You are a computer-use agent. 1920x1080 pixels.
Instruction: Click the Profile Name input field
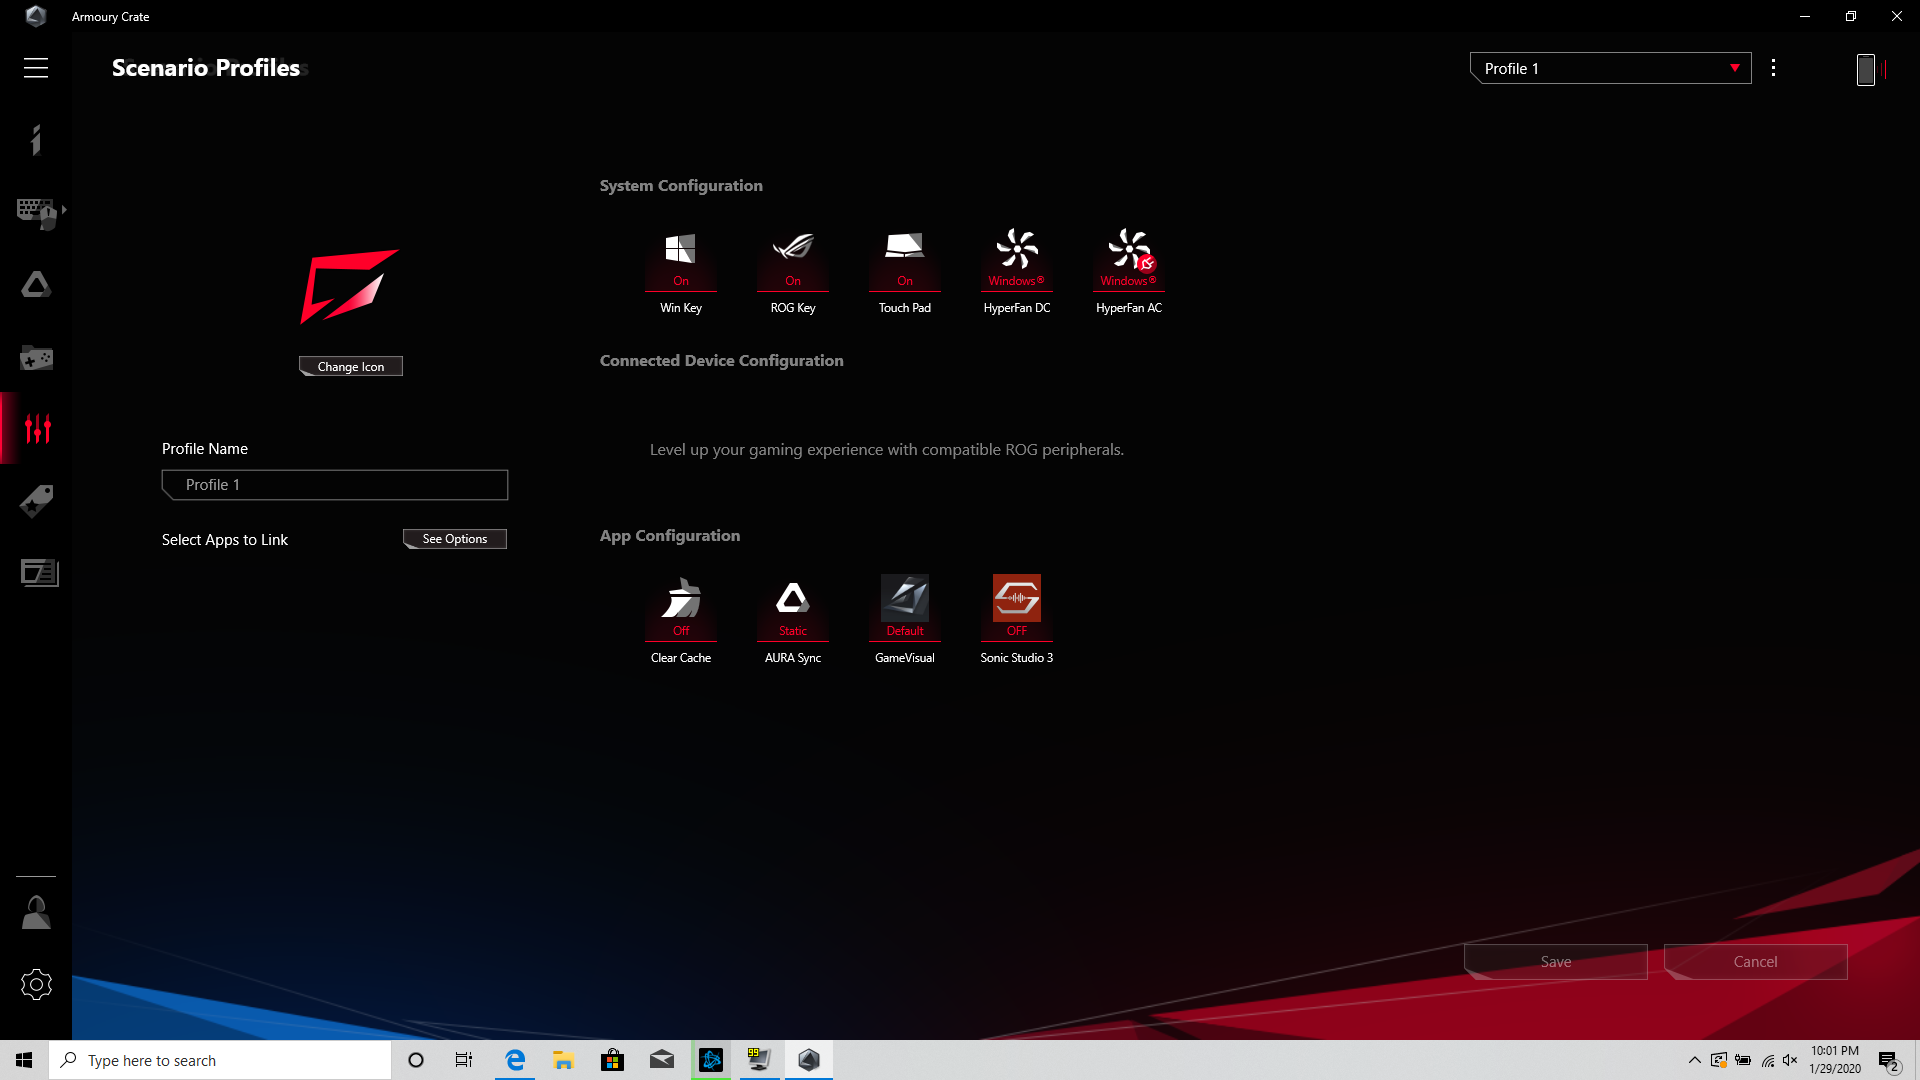point(335,485)
